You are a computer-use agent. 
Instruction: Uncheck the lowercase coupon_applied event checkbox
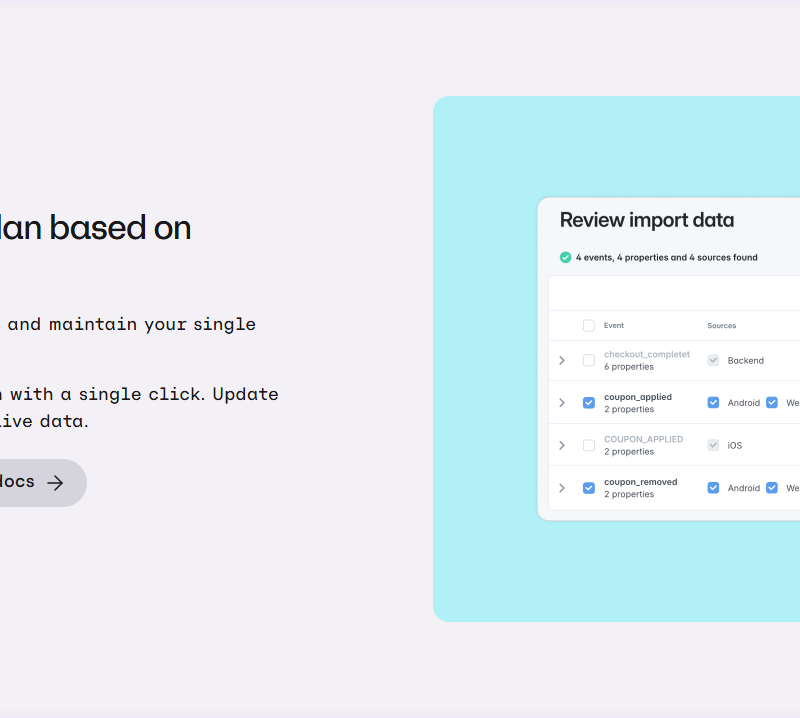(x=589, y=403)
